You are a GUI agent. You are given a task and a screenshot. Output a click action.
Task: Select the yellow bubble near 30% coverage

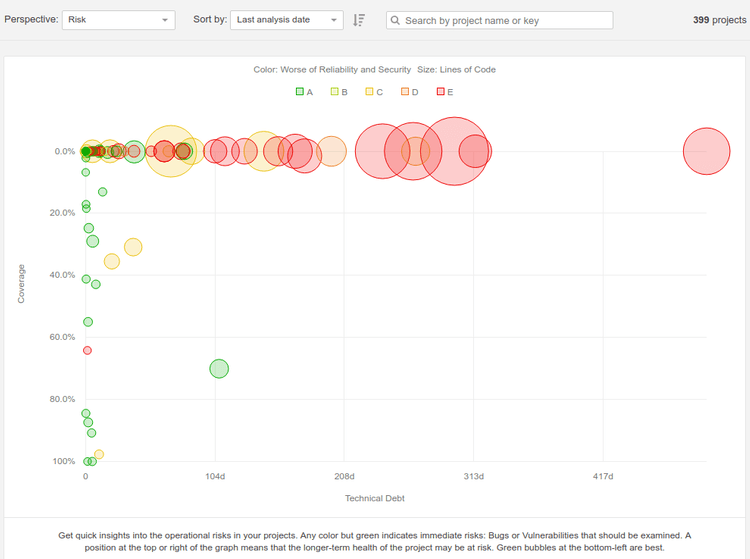click(x=133, y=247)
